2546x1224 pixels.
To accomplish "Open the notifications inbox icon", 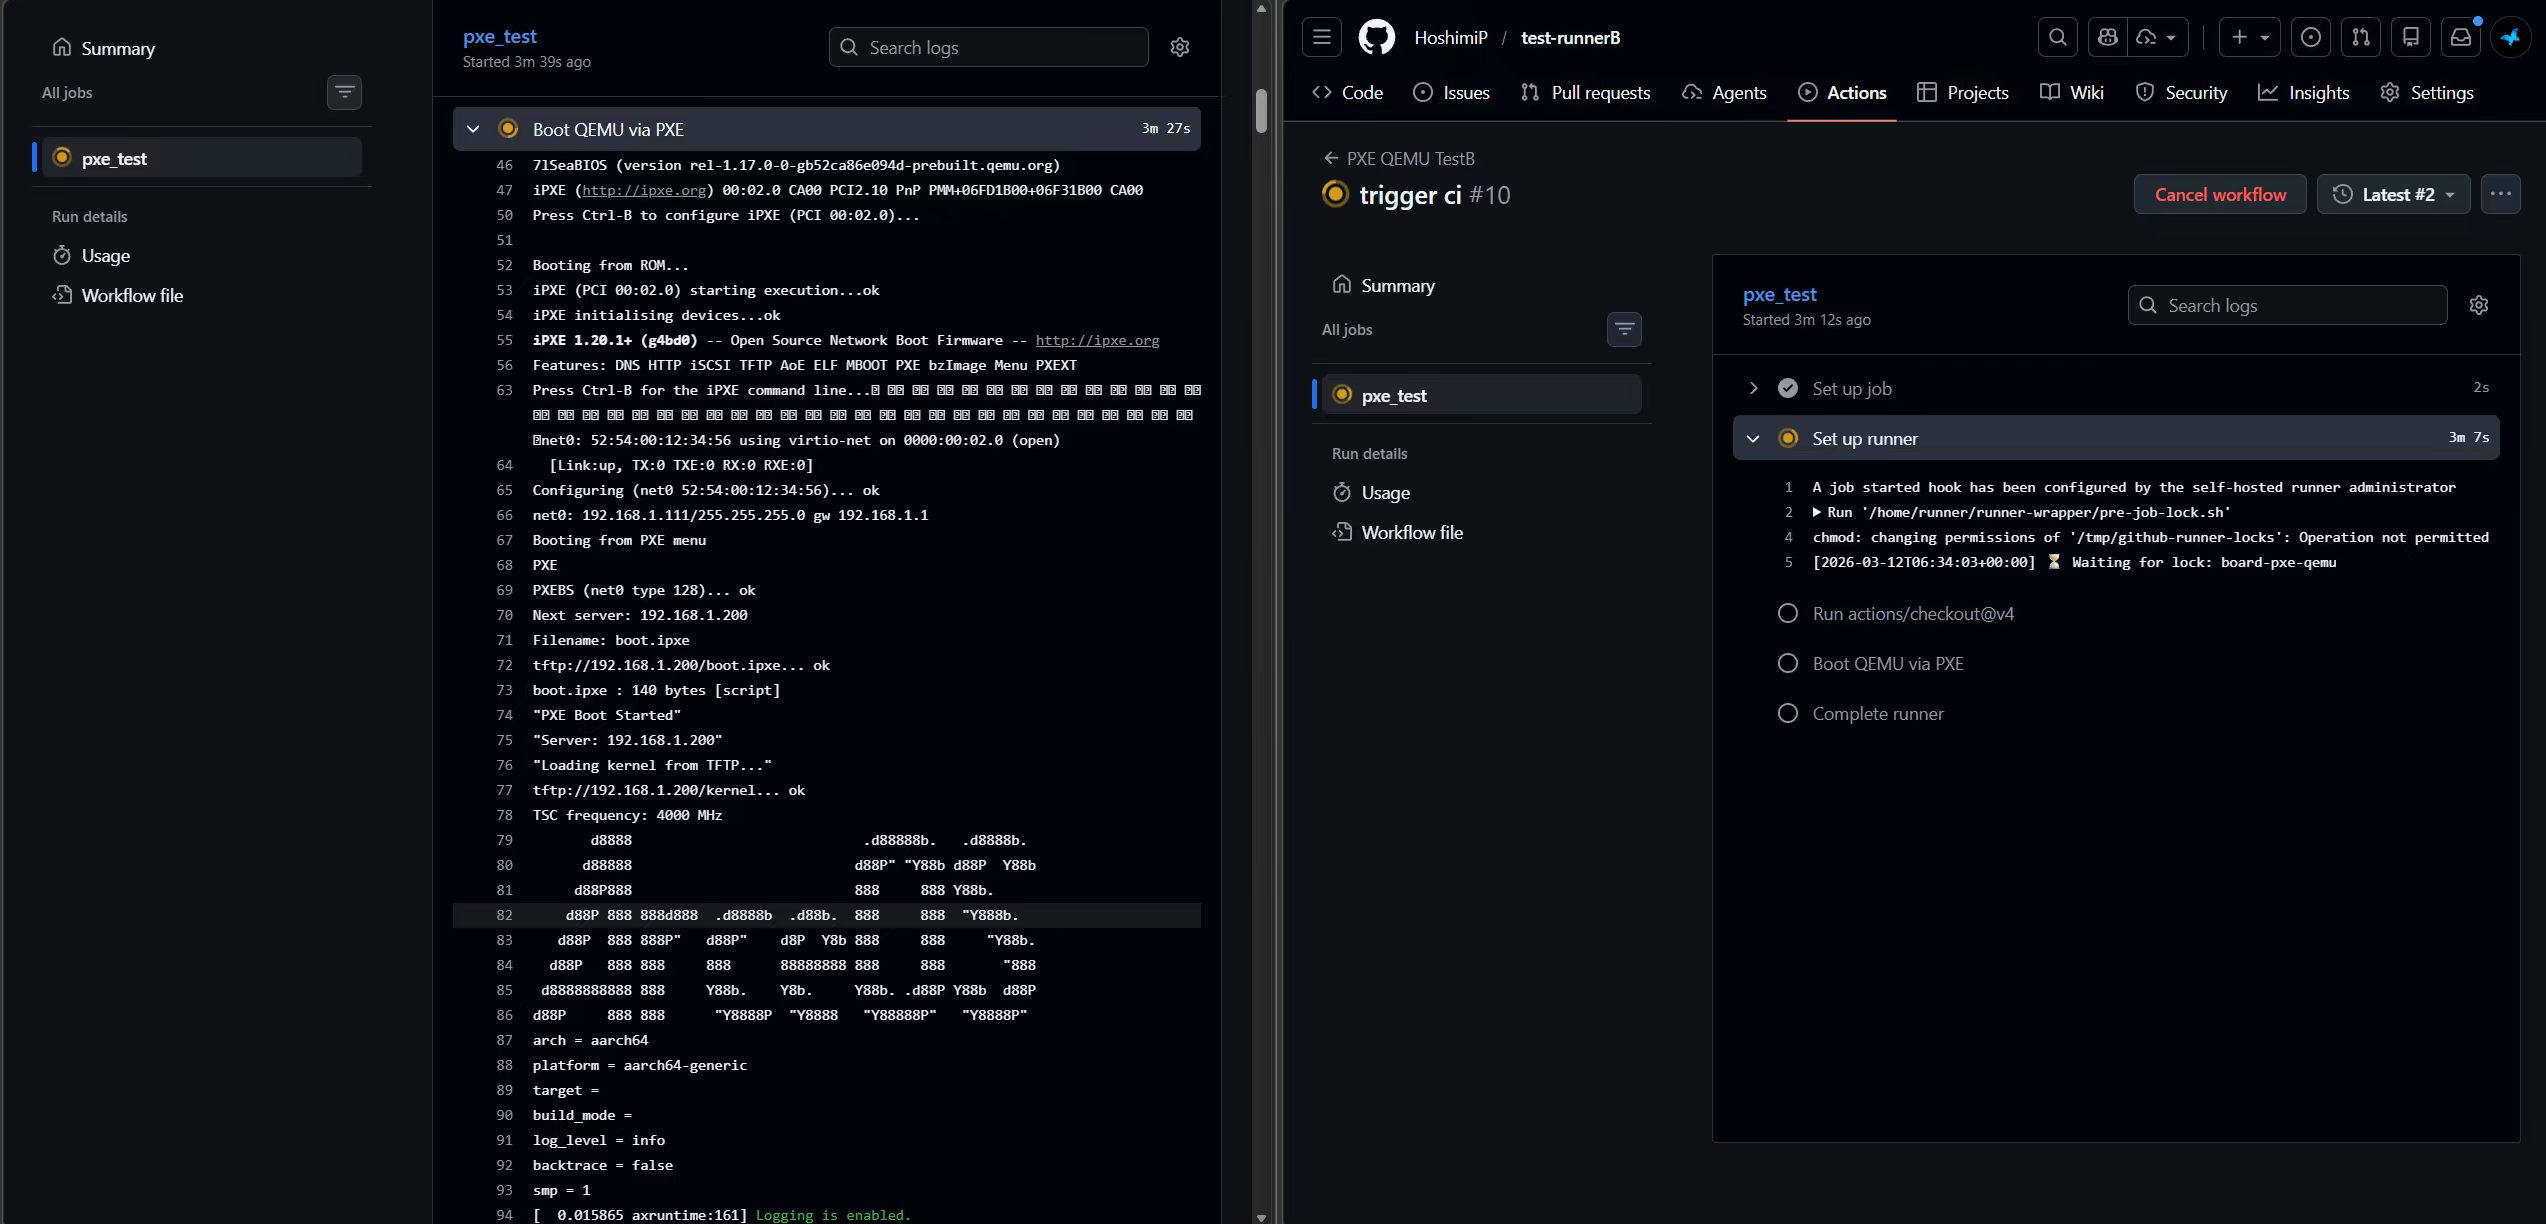I will point(2460,38).
